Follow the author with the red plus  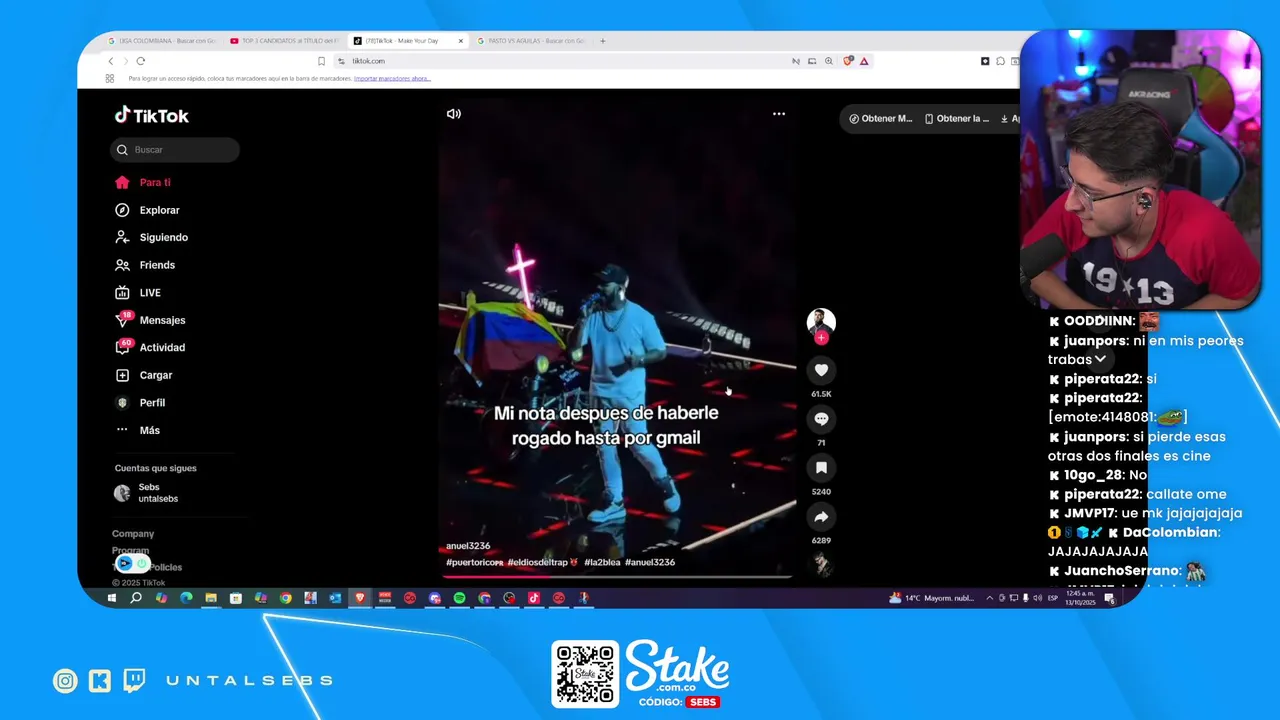point(821,338)
